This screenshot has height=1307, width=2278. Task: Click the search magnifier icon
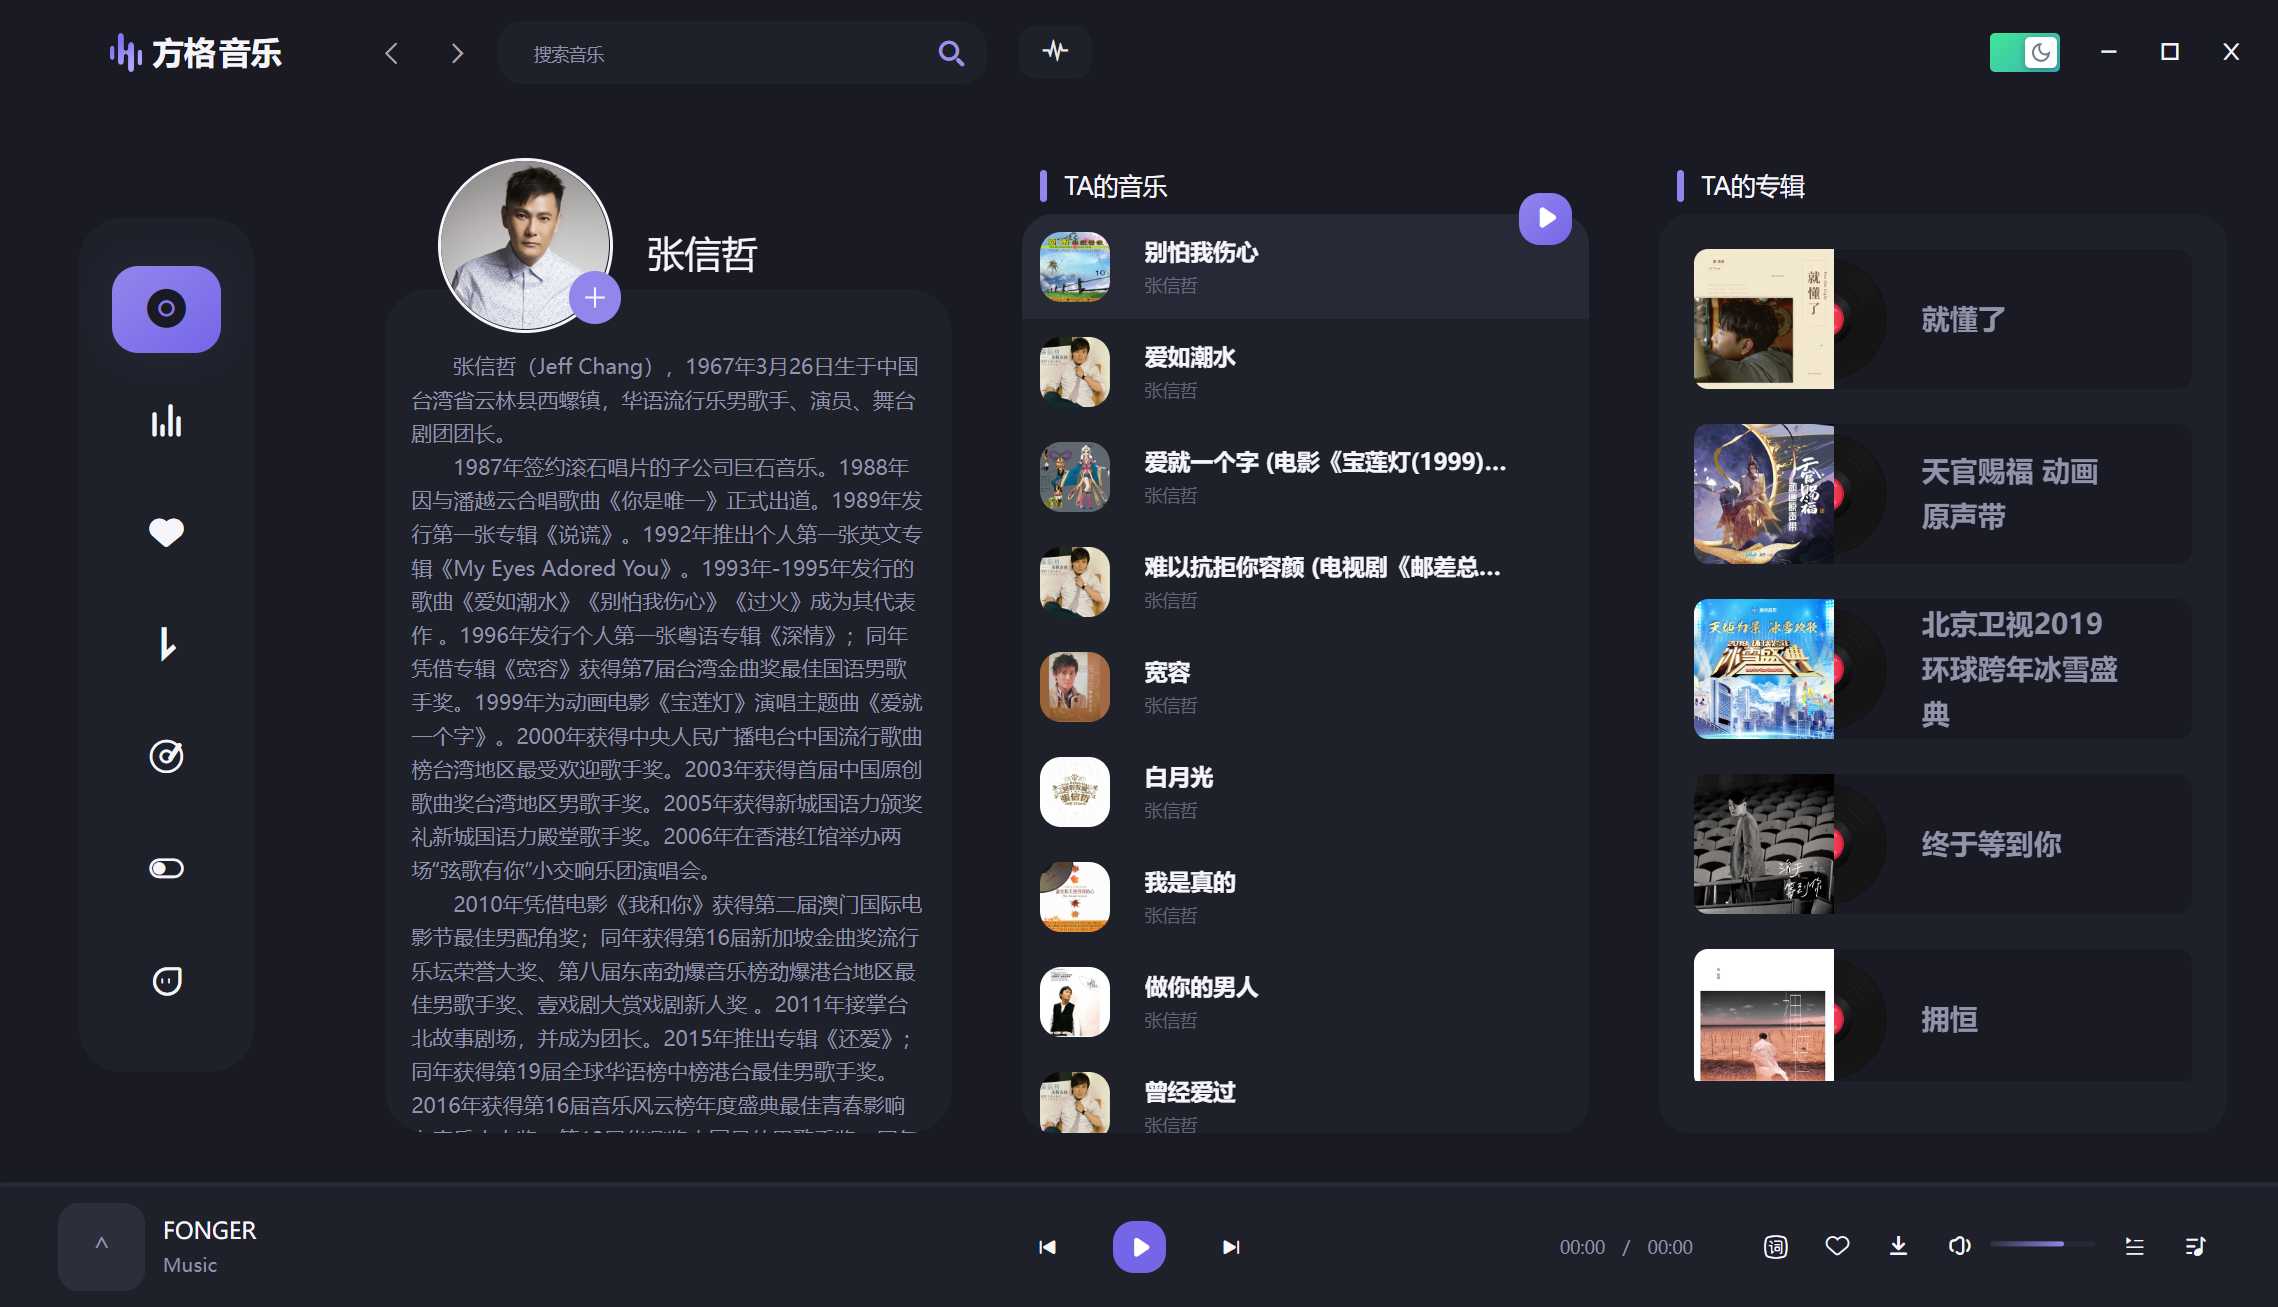[x=951, y=53]
